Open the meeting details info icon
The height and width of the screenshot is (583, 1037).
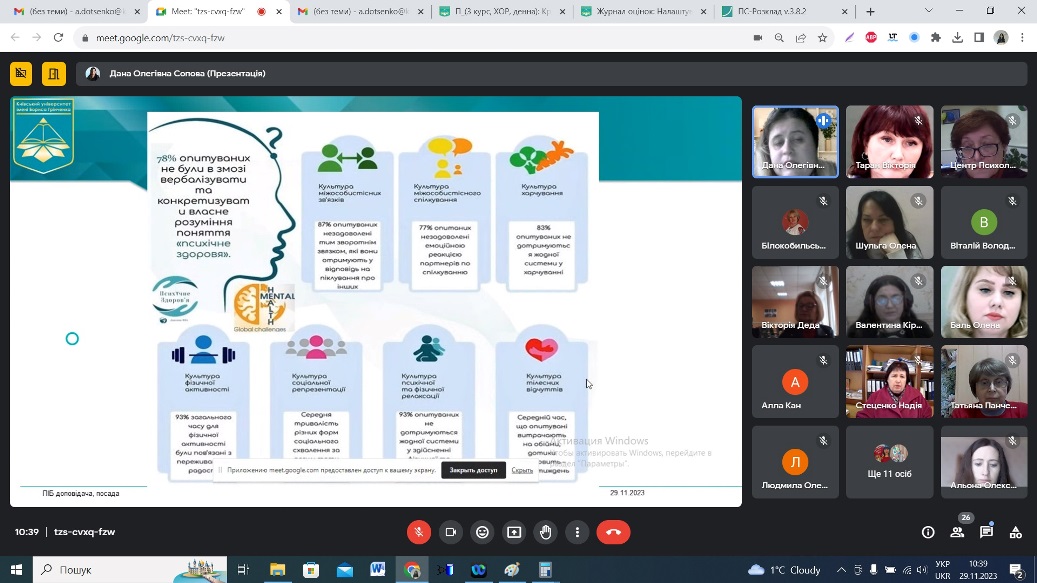click(928, 532)
